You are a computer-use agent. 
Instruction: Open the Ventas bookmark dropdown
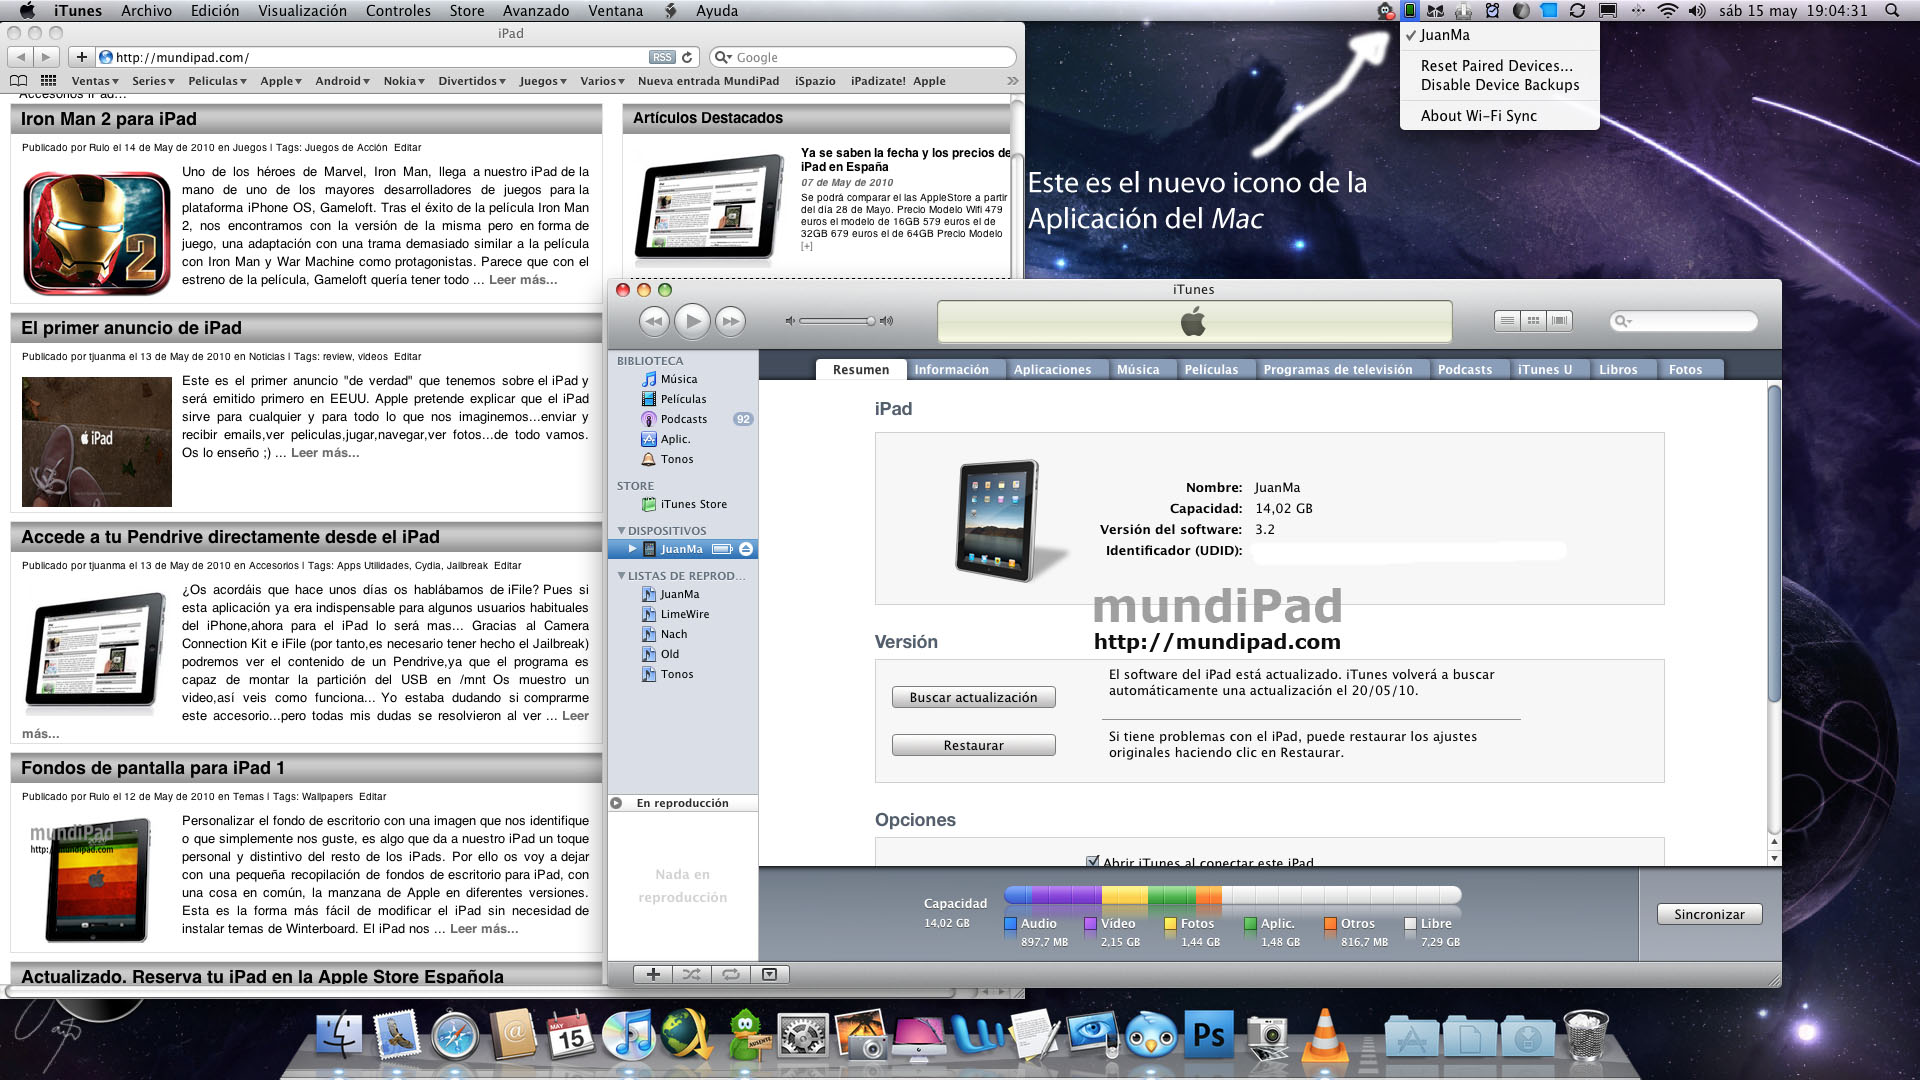(x=95, y=81)
